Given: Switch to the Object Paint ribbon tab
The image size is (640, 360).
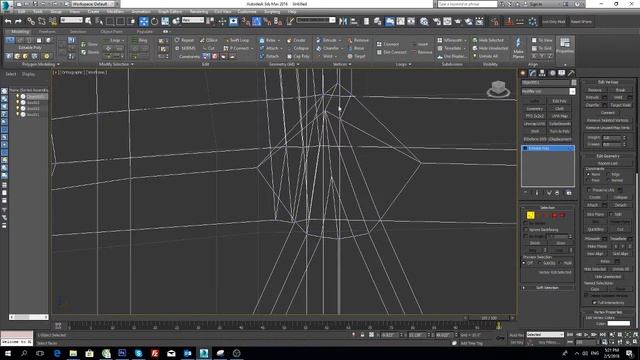Looking at the screenshot, I should click(x=111, y=31).
